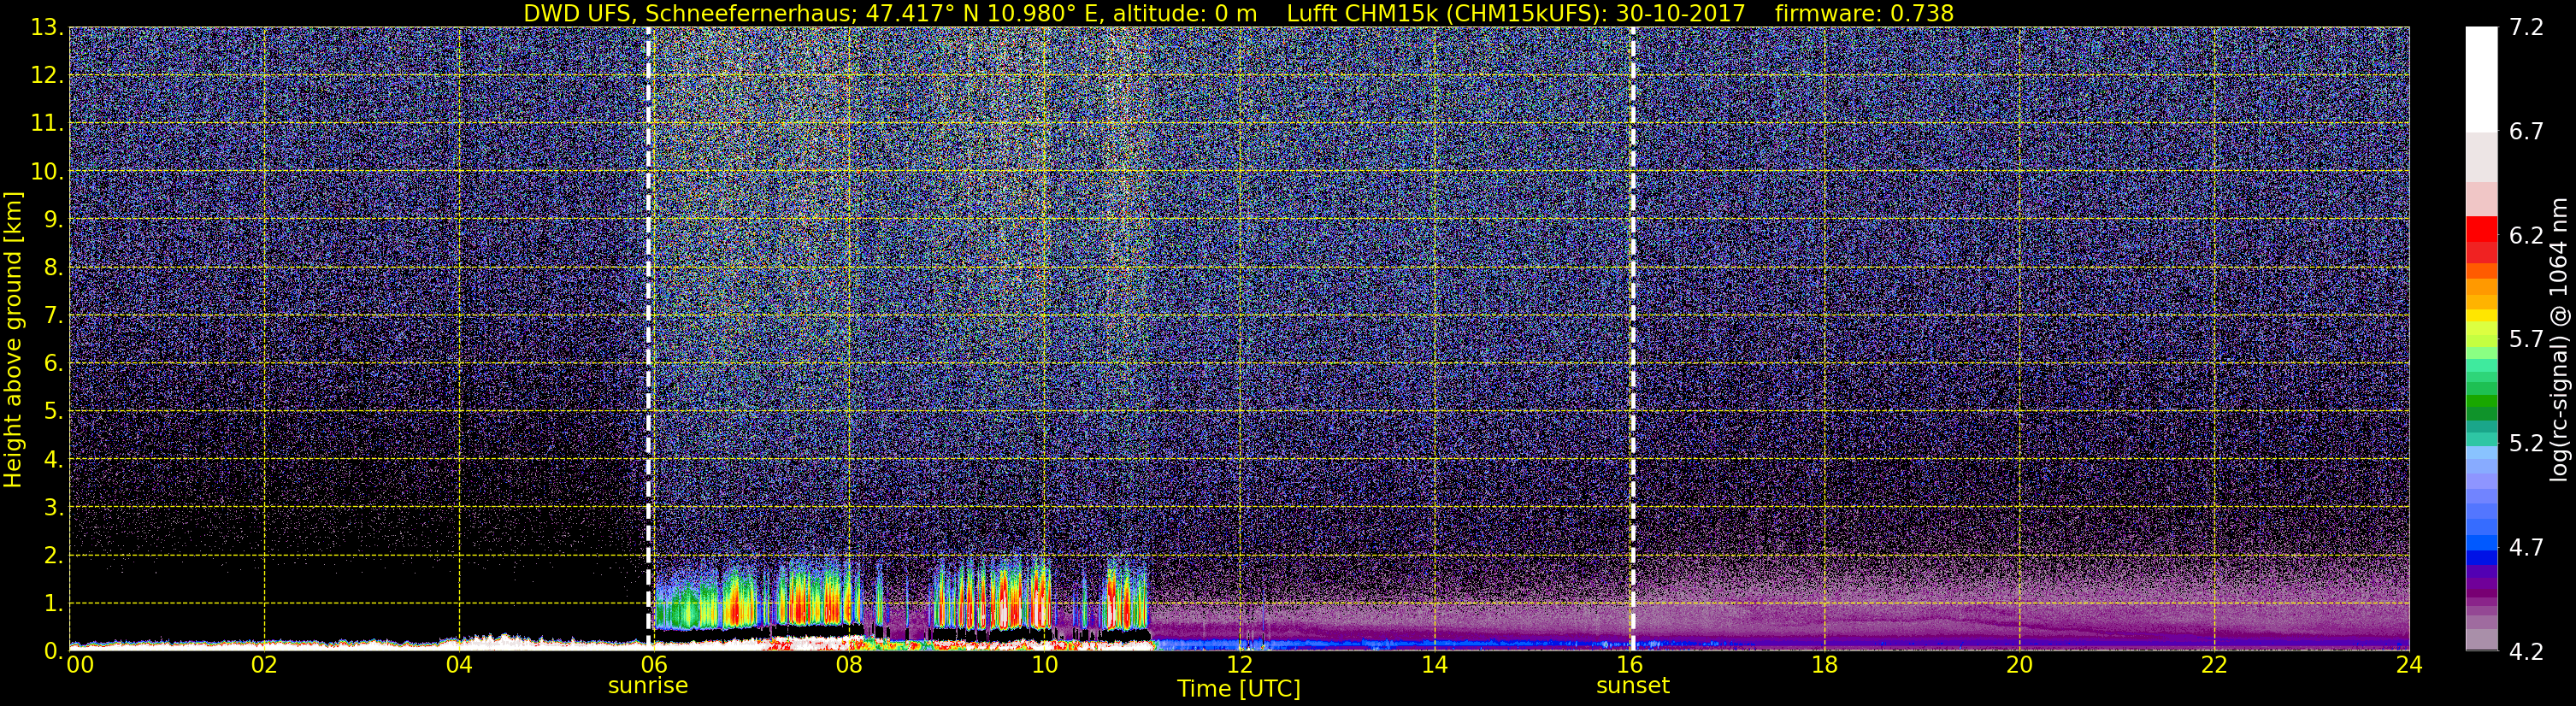Screen dimensions: 2576x706
Task: Click height-axis tick label '1.'
Action: [53, 603]
